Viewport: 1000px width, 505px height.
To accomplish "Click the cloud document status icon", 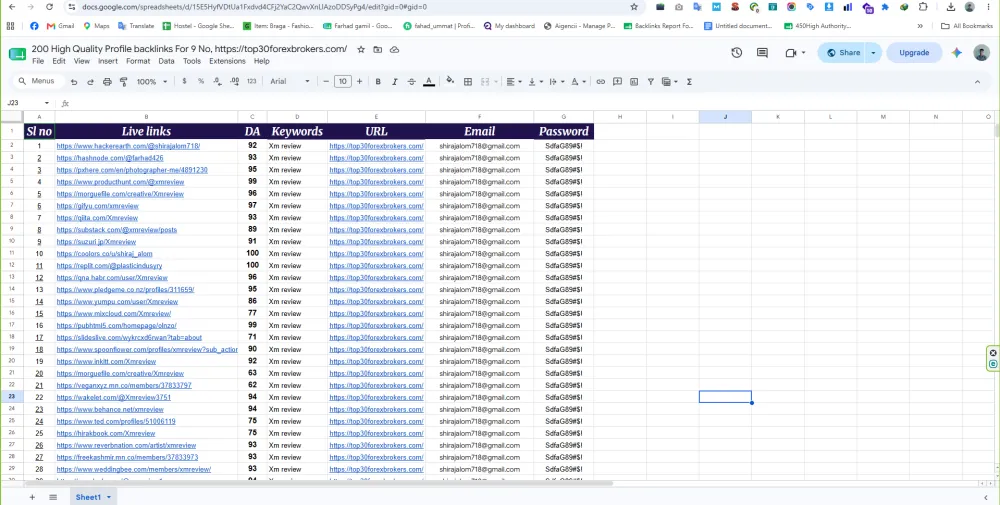I will 395,50.
